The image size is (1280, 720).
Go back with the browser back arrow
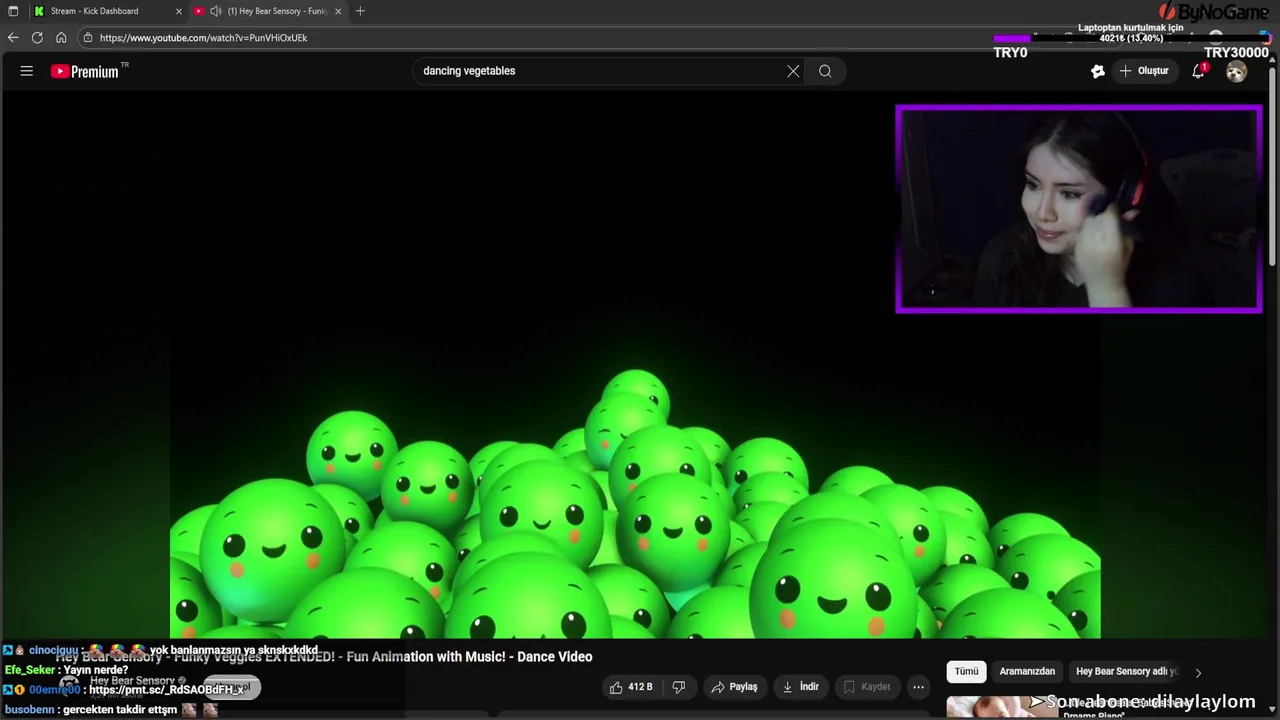pos(12,37)
